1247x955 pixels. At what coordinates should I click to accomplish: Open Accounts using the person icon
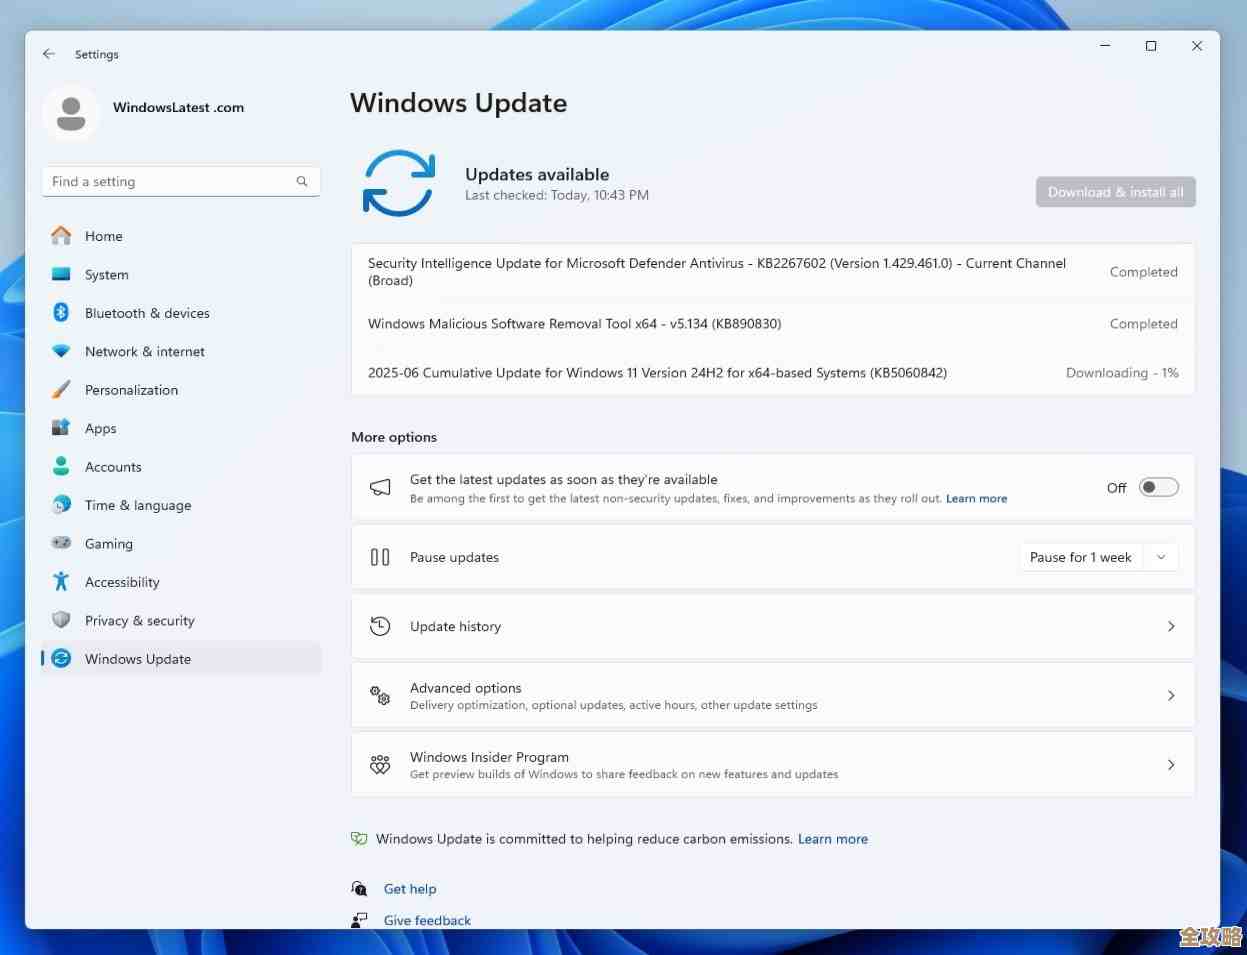pos(61,467)
